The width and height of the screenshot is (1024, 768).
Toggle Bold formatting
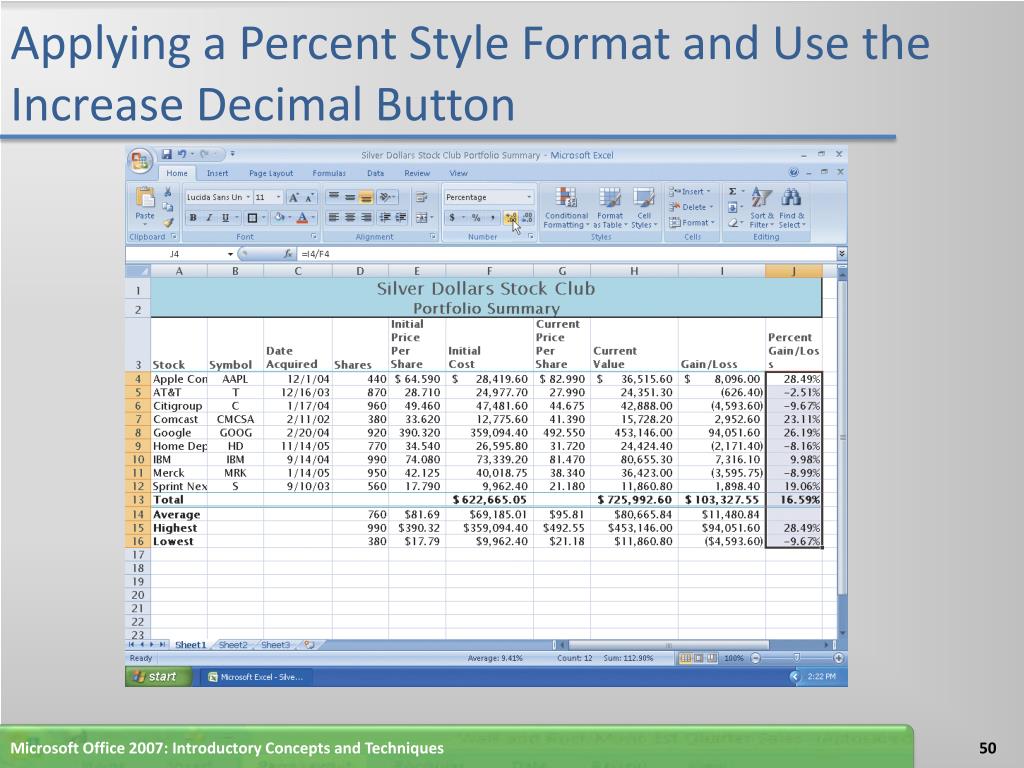click(193, 217)
